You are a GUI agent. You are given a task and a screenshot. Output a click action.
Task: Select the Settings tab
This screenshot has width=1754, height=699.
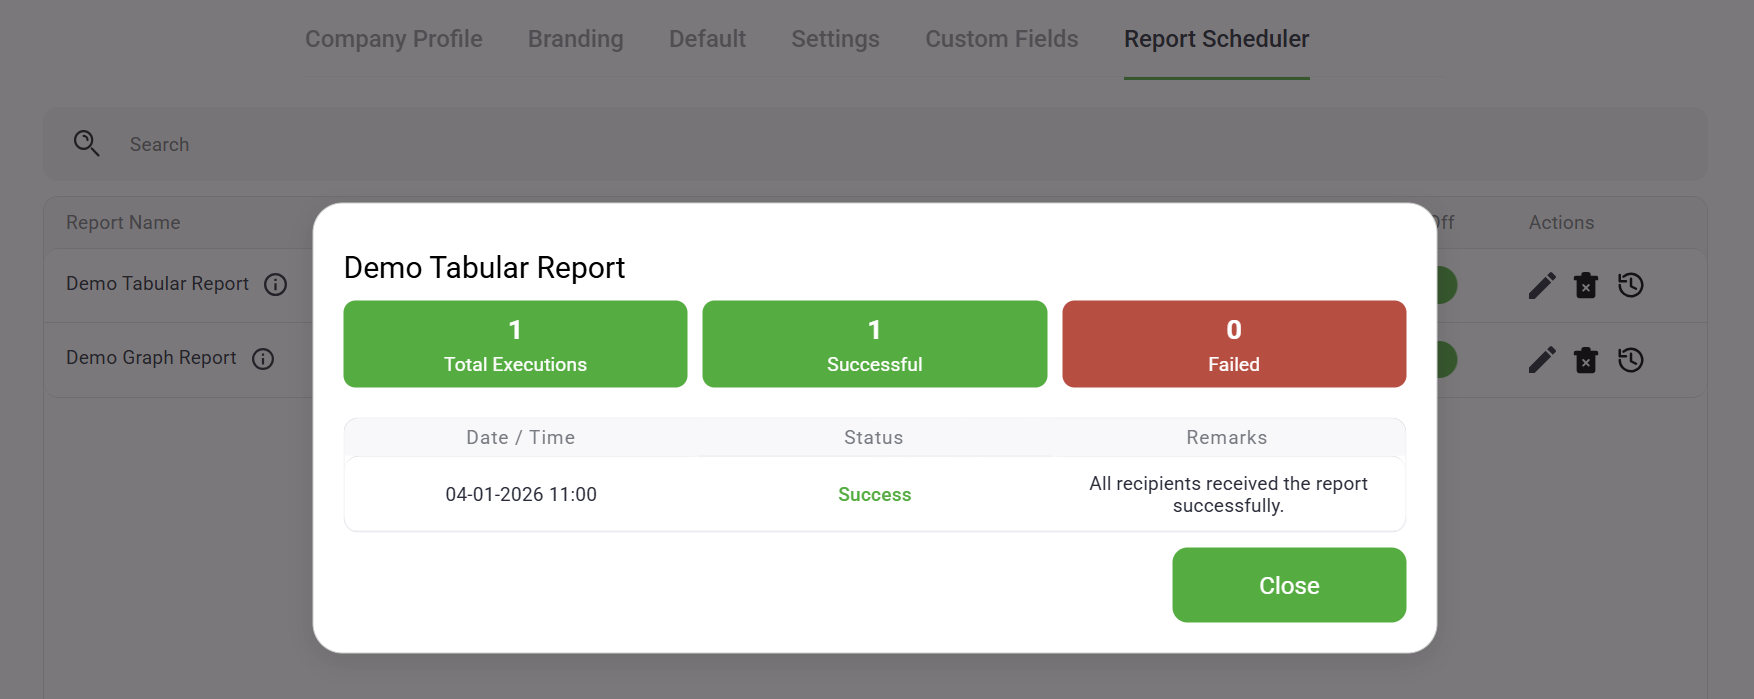(x=835, y=39)
